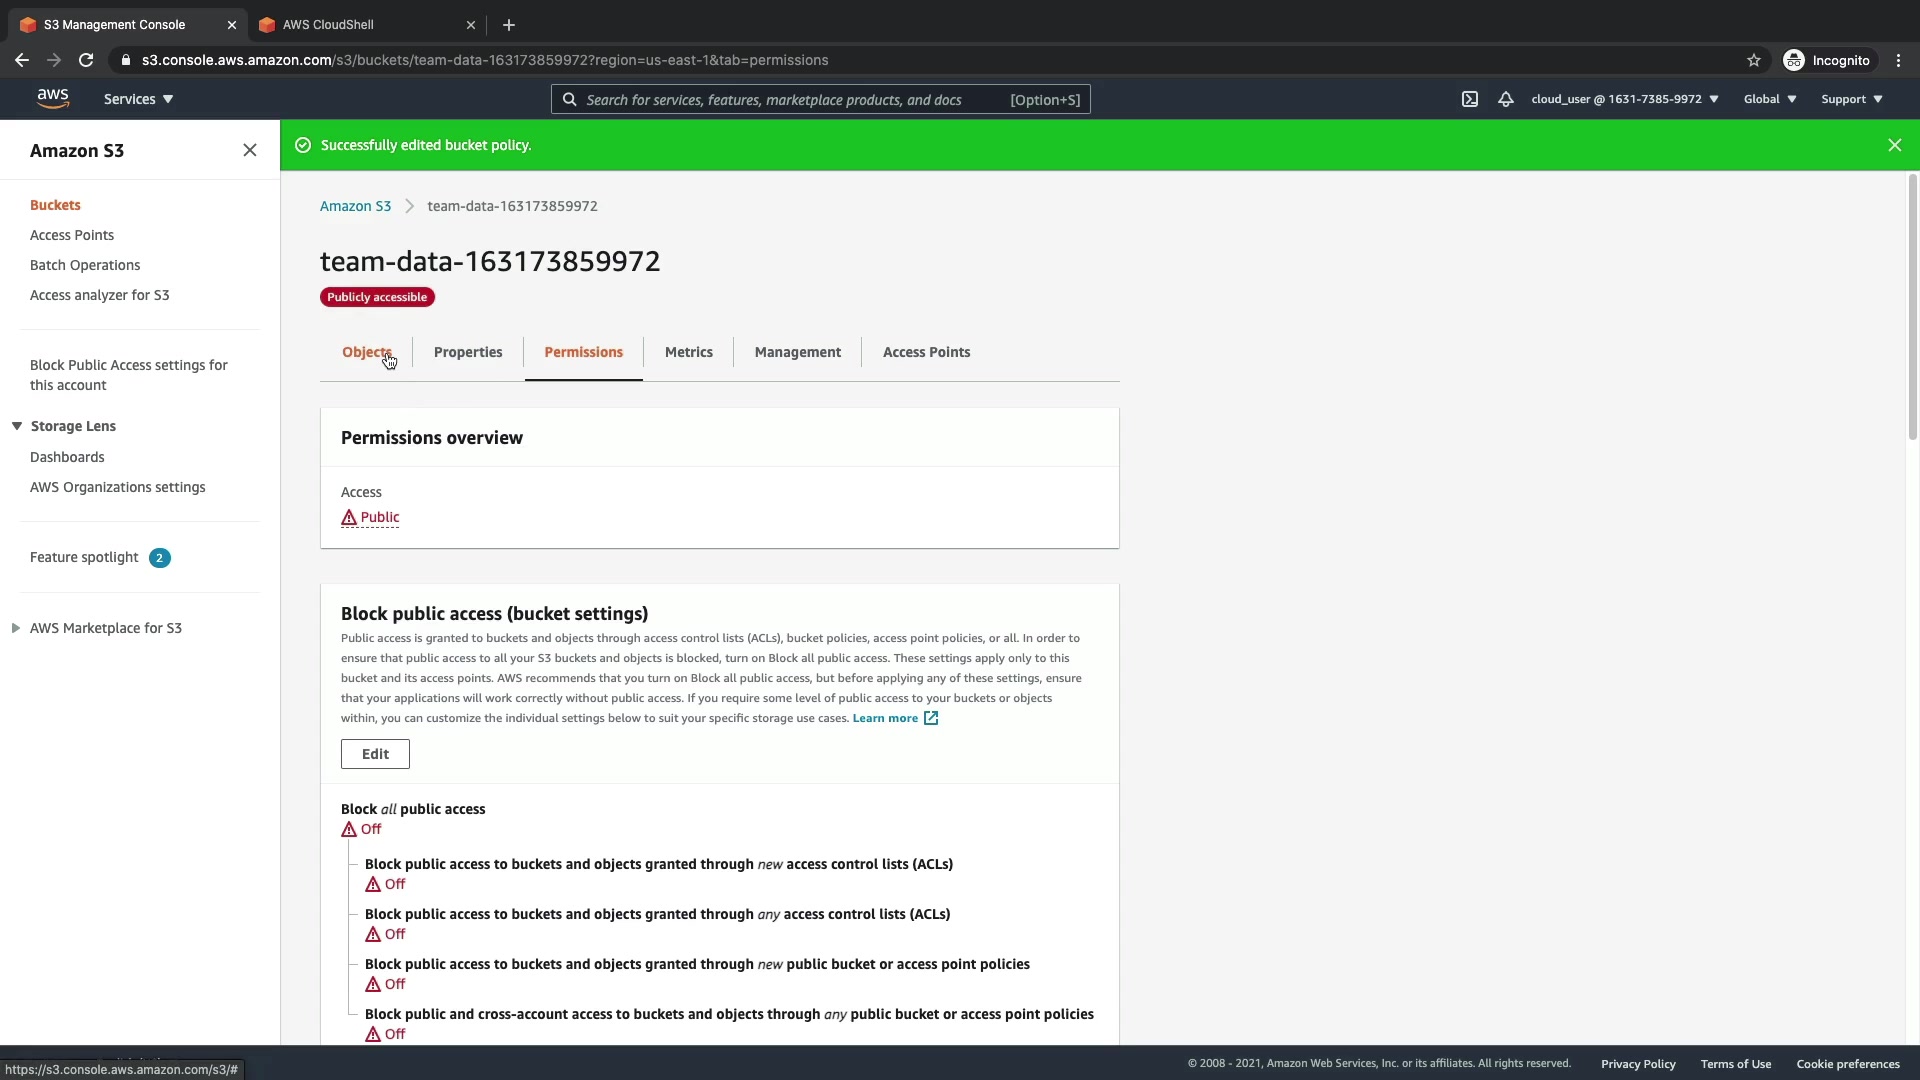Close the Amazon S3 sidebar panel
This screenshot has width=1920, height=1080.
(250, 150)
